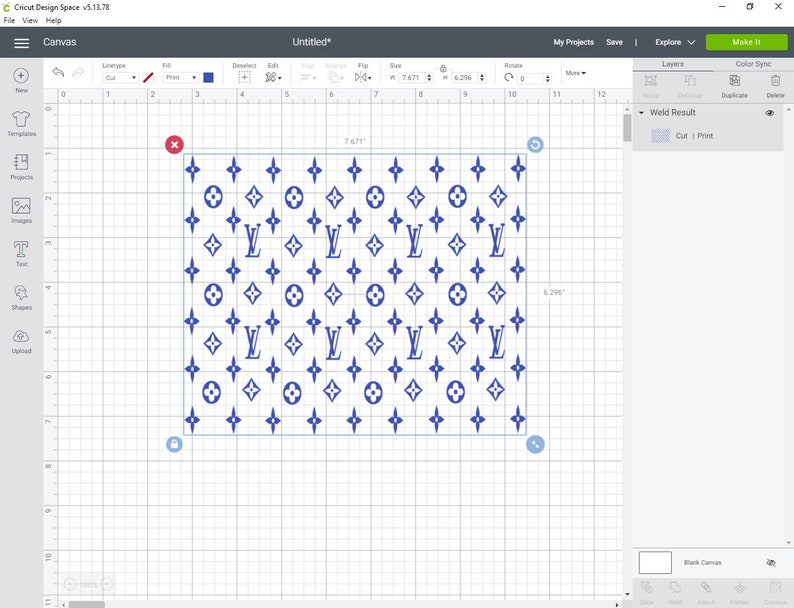The height and width of the screenshot is (608, 794).
Task: Select the Text tool
Action: pos(21,250)
